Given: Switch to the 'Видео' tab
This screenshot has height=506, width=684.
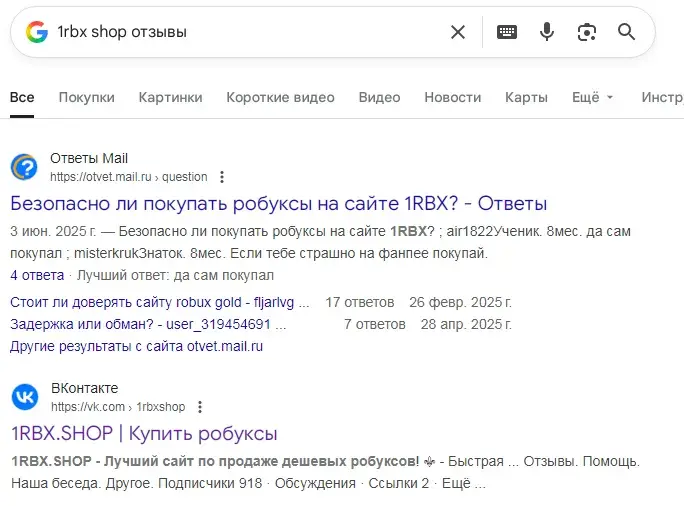Looking at the screenshot, I should coord(380,97).
